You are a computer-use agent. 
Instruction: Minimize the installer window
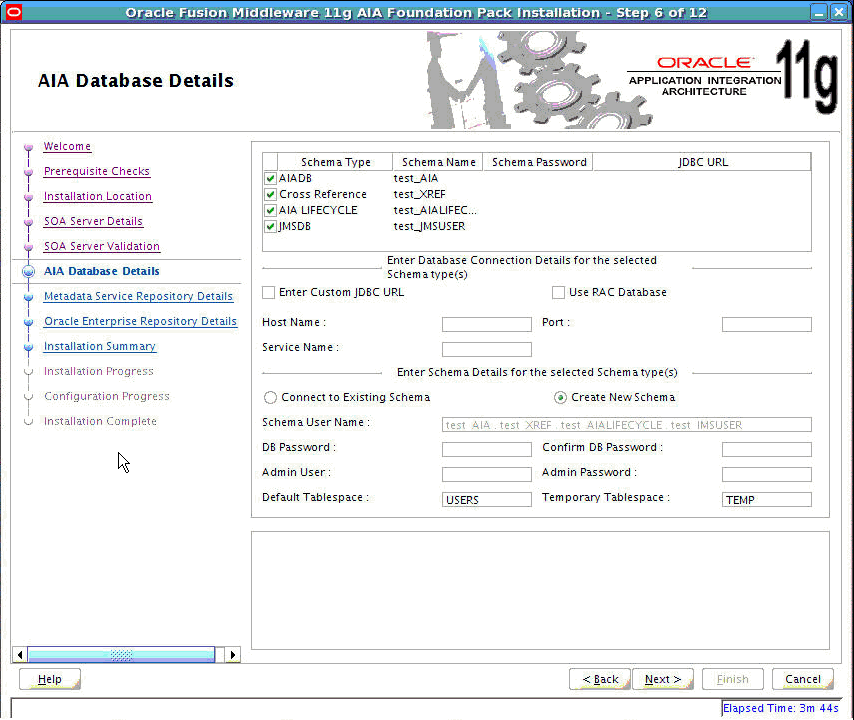tap(819, 12)
